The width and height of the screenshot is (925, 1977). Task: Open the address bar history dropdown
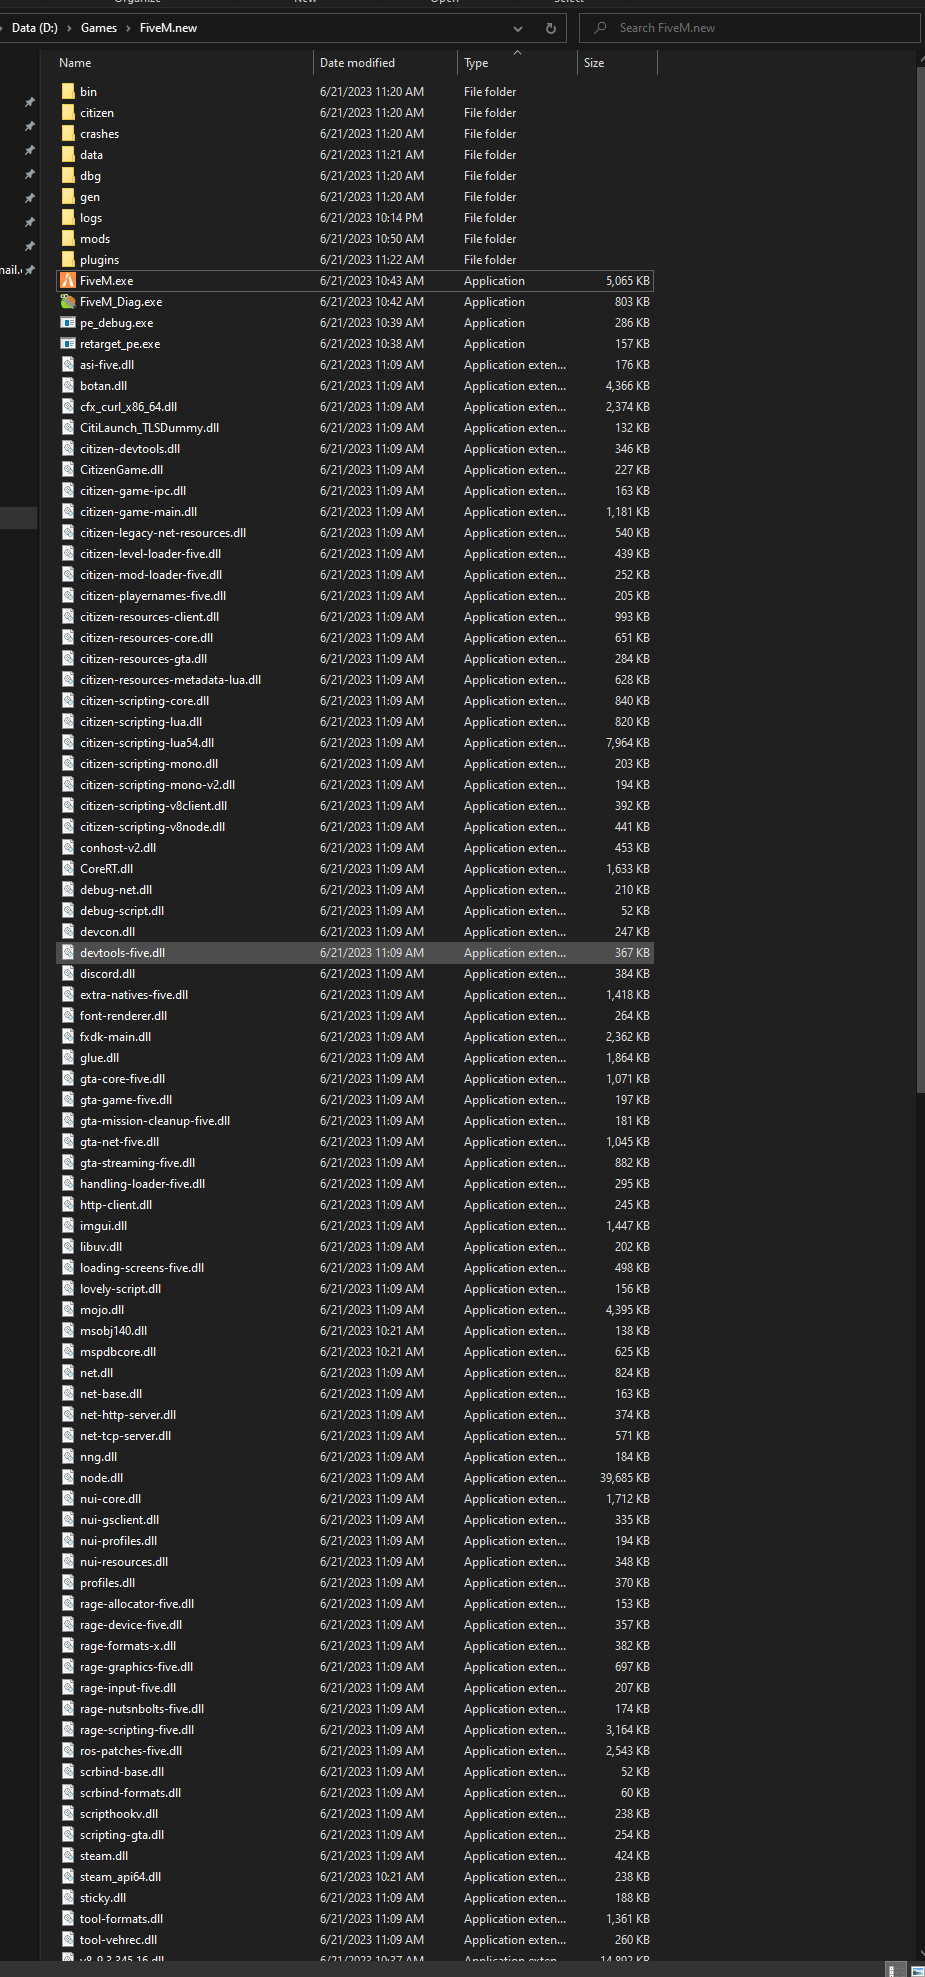(x=517, y=28)
